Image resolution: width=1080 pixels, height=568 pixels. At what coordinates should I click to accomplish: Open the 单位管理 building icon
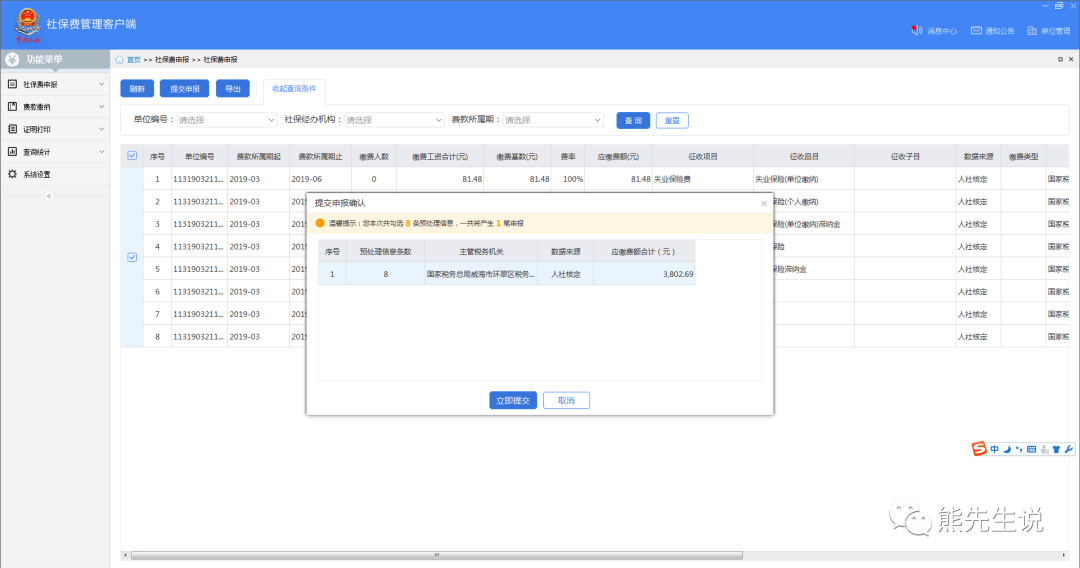(x=1032, y=30)
